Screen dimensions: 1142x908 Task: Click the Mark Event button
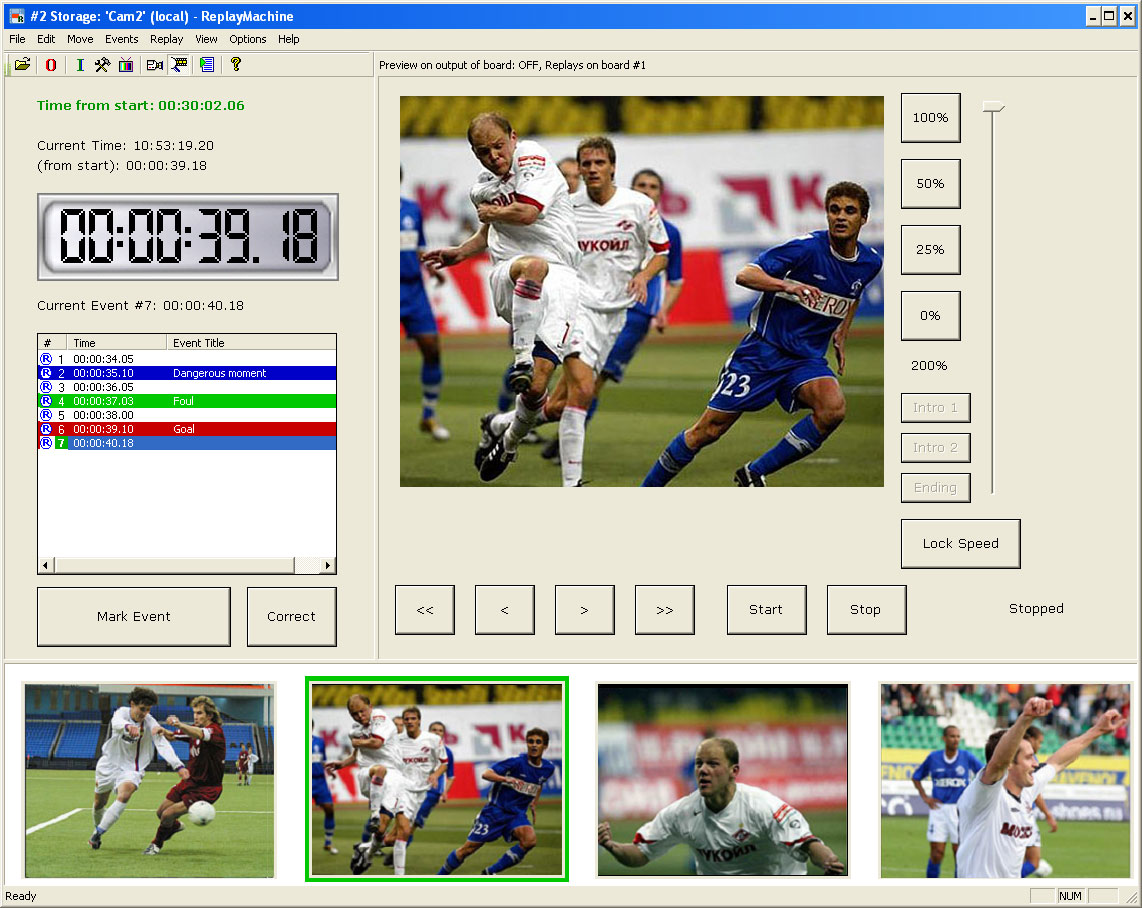pyautogui.click(x=134, y=617)
